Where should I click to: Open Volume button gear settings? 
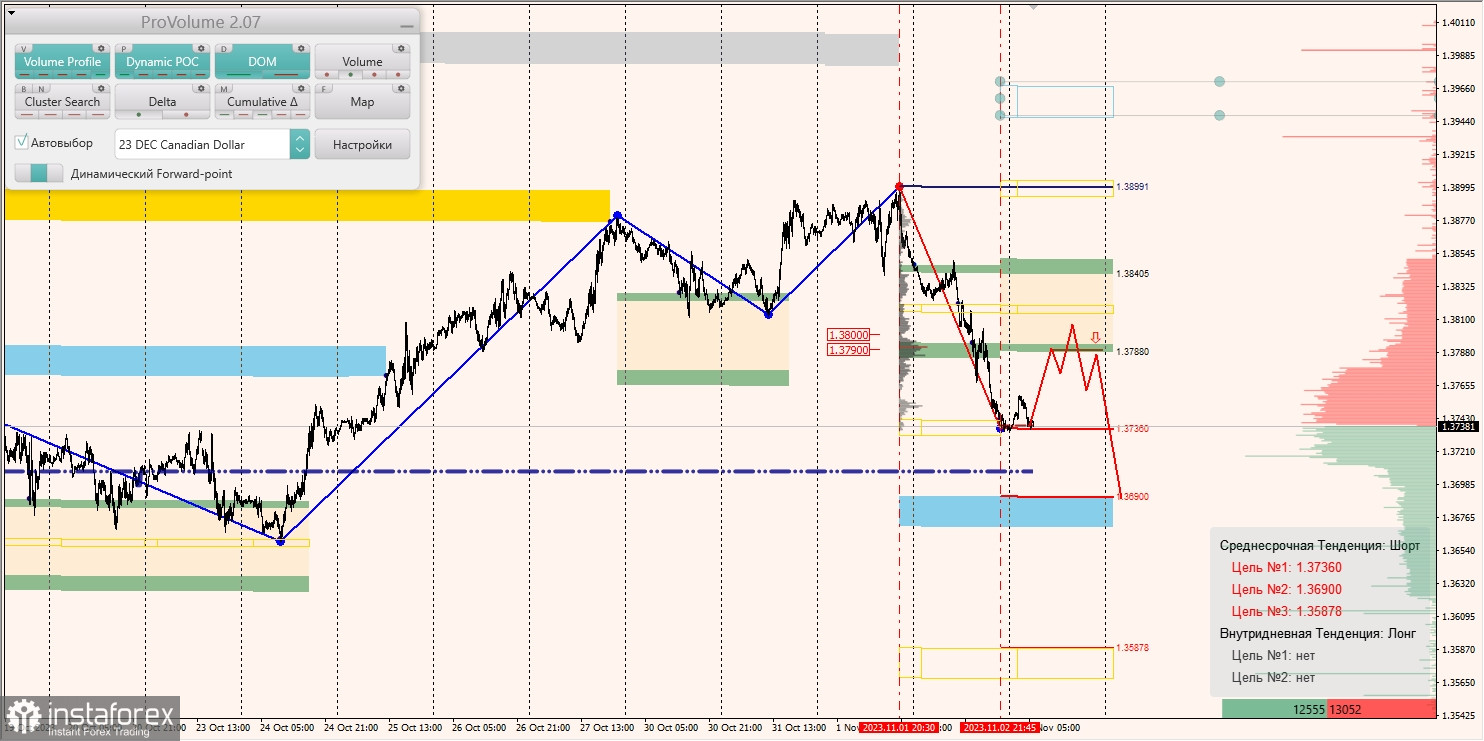(400, 48)
